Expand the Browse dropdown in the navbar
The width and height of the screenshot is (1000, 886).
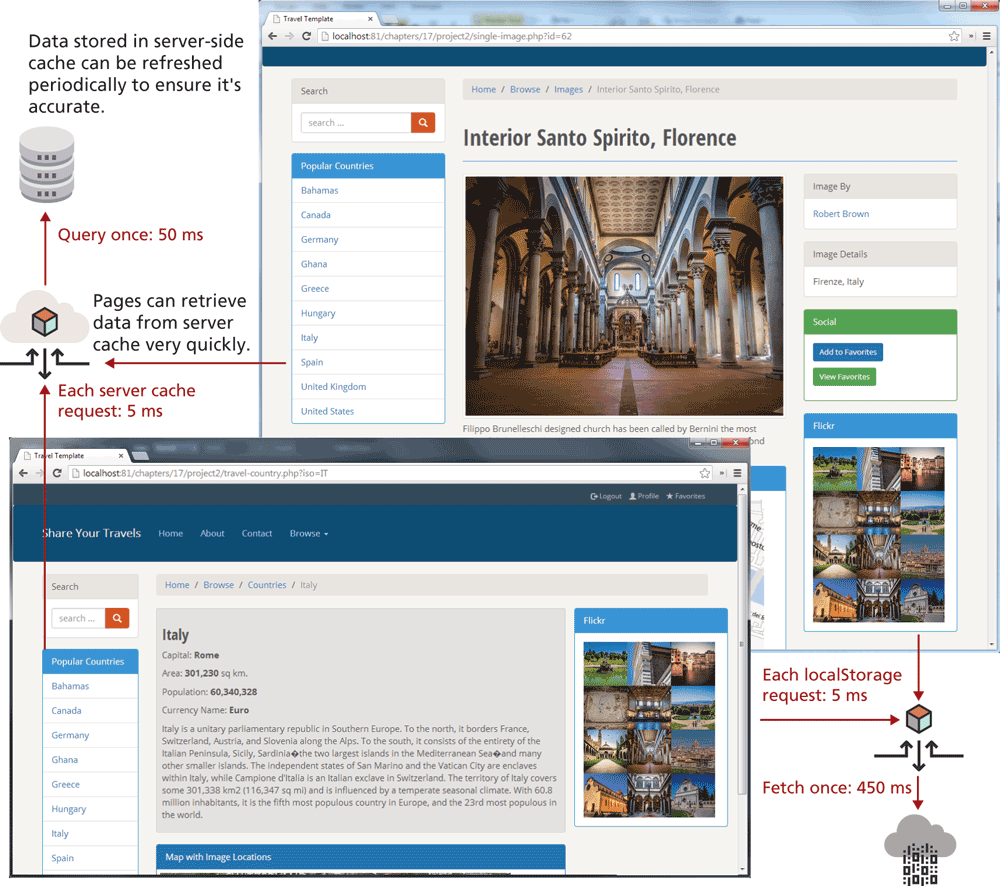pyautogui.click(x=308, y=534)
